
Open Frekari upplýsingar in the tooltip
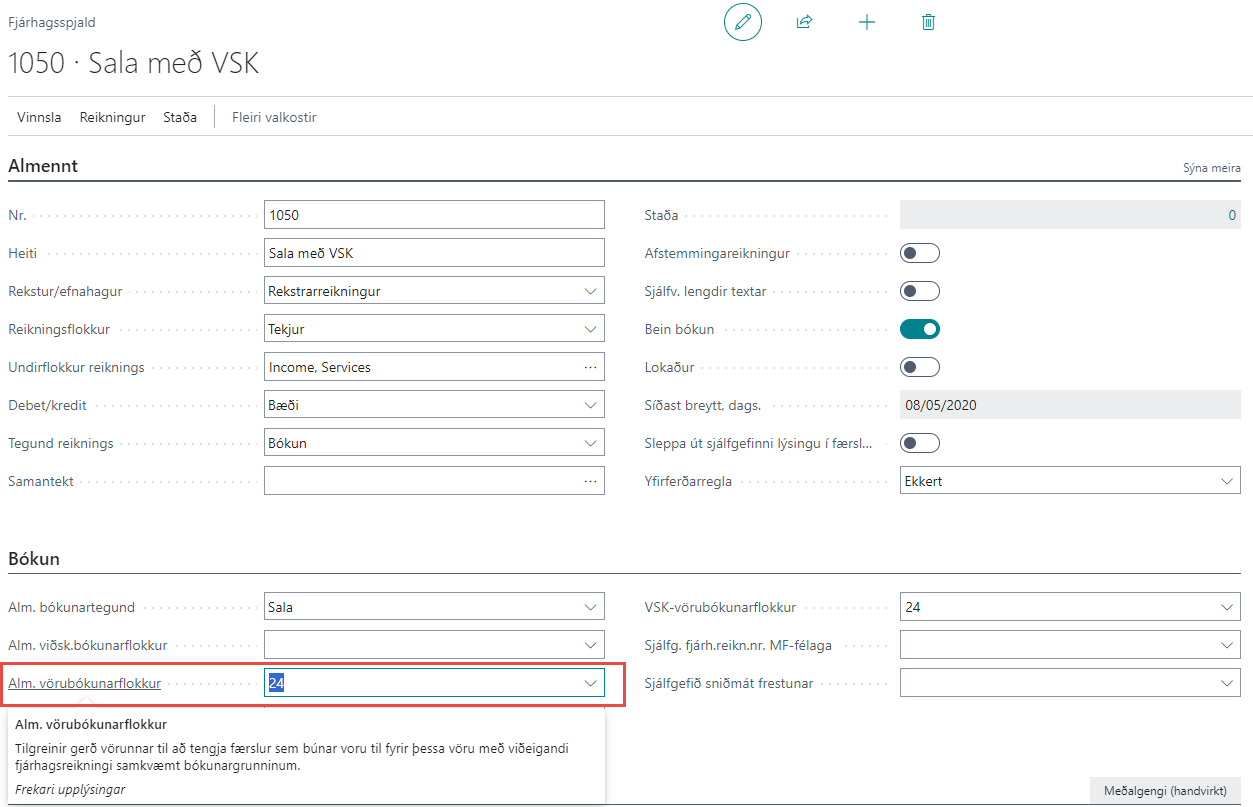[70, 789]
